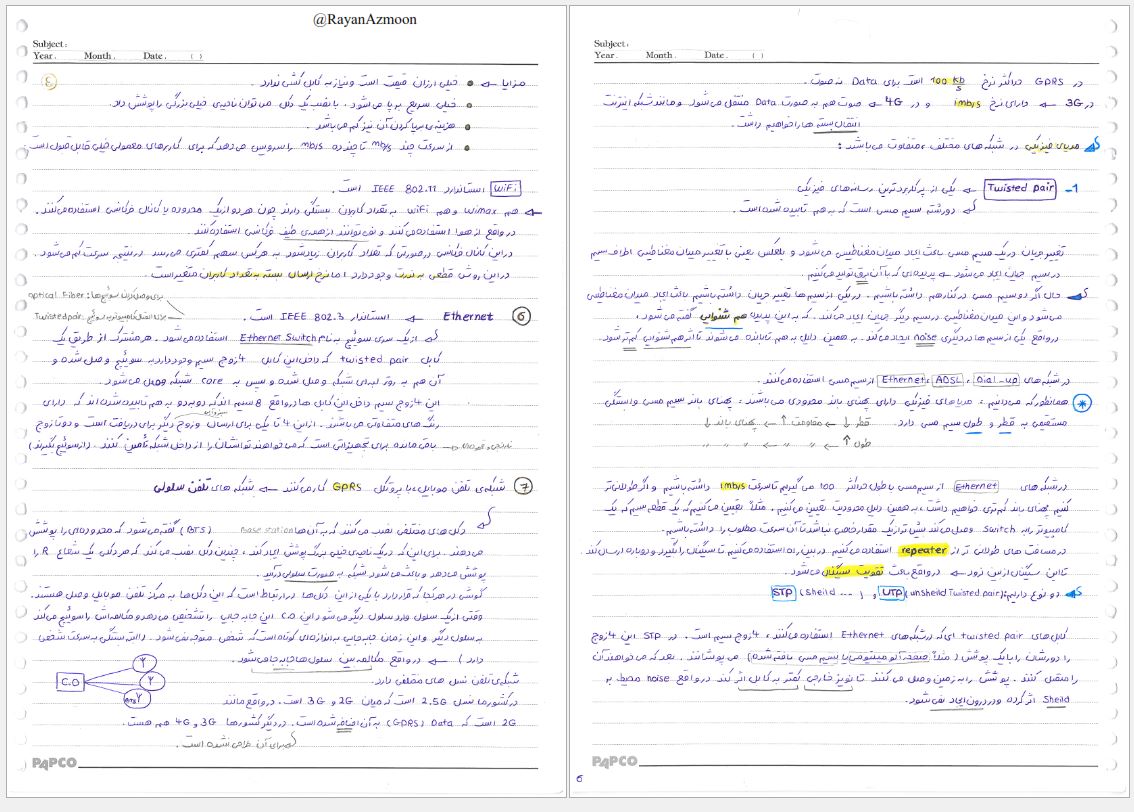Click the boxed Dial-up label
This screenshot has width=1134, height=812.
coord(997,380)
